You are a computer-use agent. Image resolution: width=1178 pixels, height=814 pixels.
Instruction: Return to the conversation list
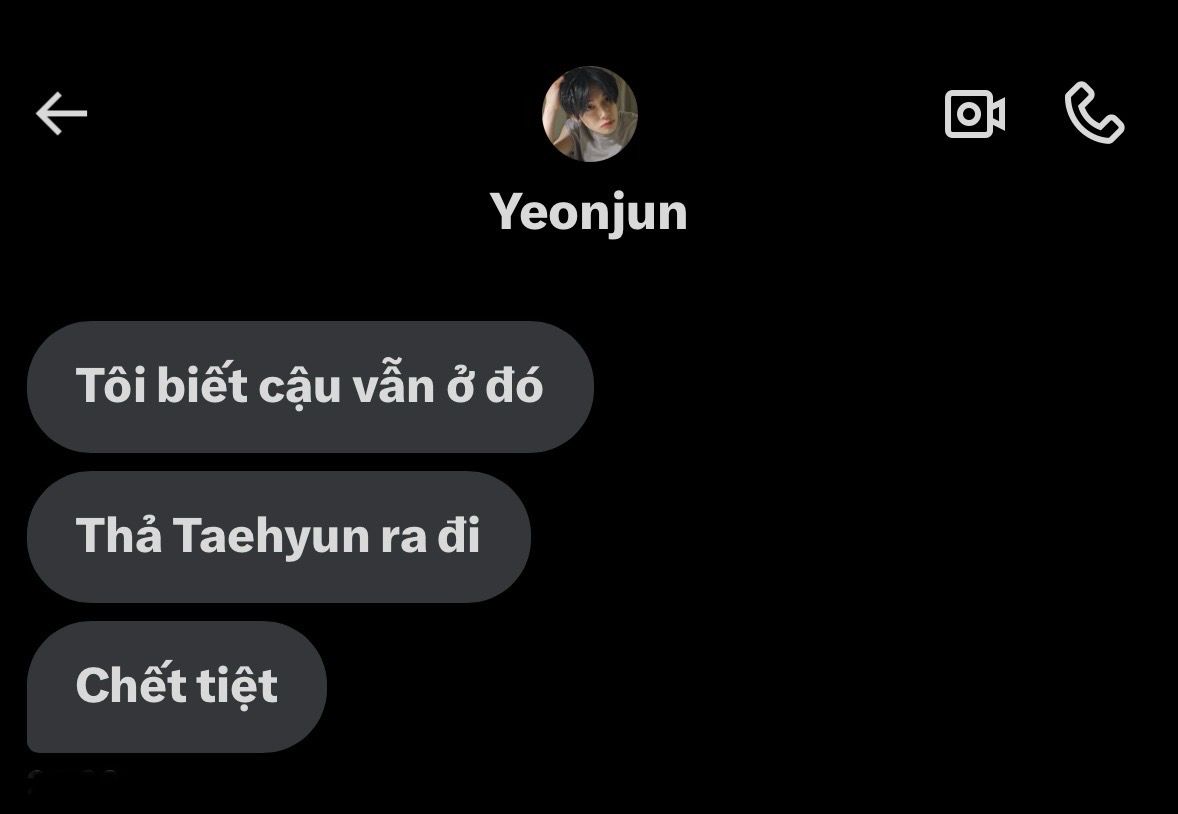click(62, 113)
